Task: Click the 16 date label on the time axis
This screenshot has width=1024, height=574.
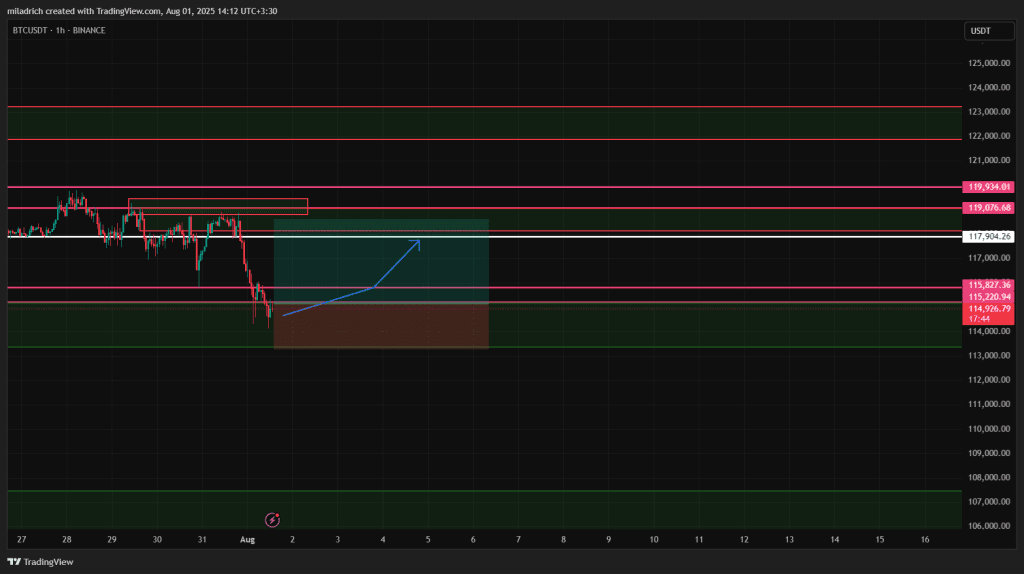Action: coord(925,539)
